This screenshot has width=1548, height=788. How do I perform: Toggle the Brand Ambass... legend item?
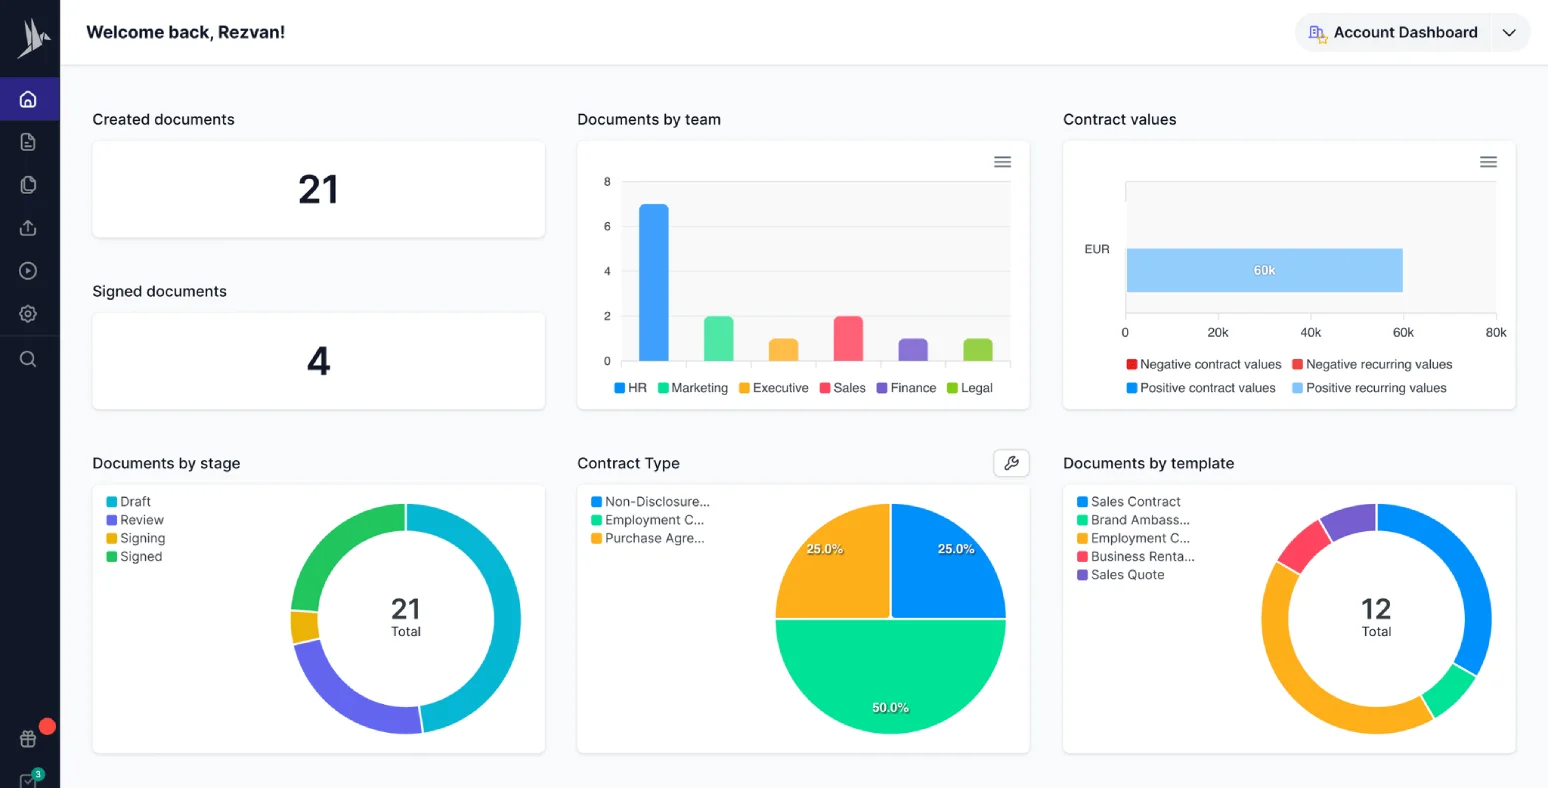click(1134, 520)
